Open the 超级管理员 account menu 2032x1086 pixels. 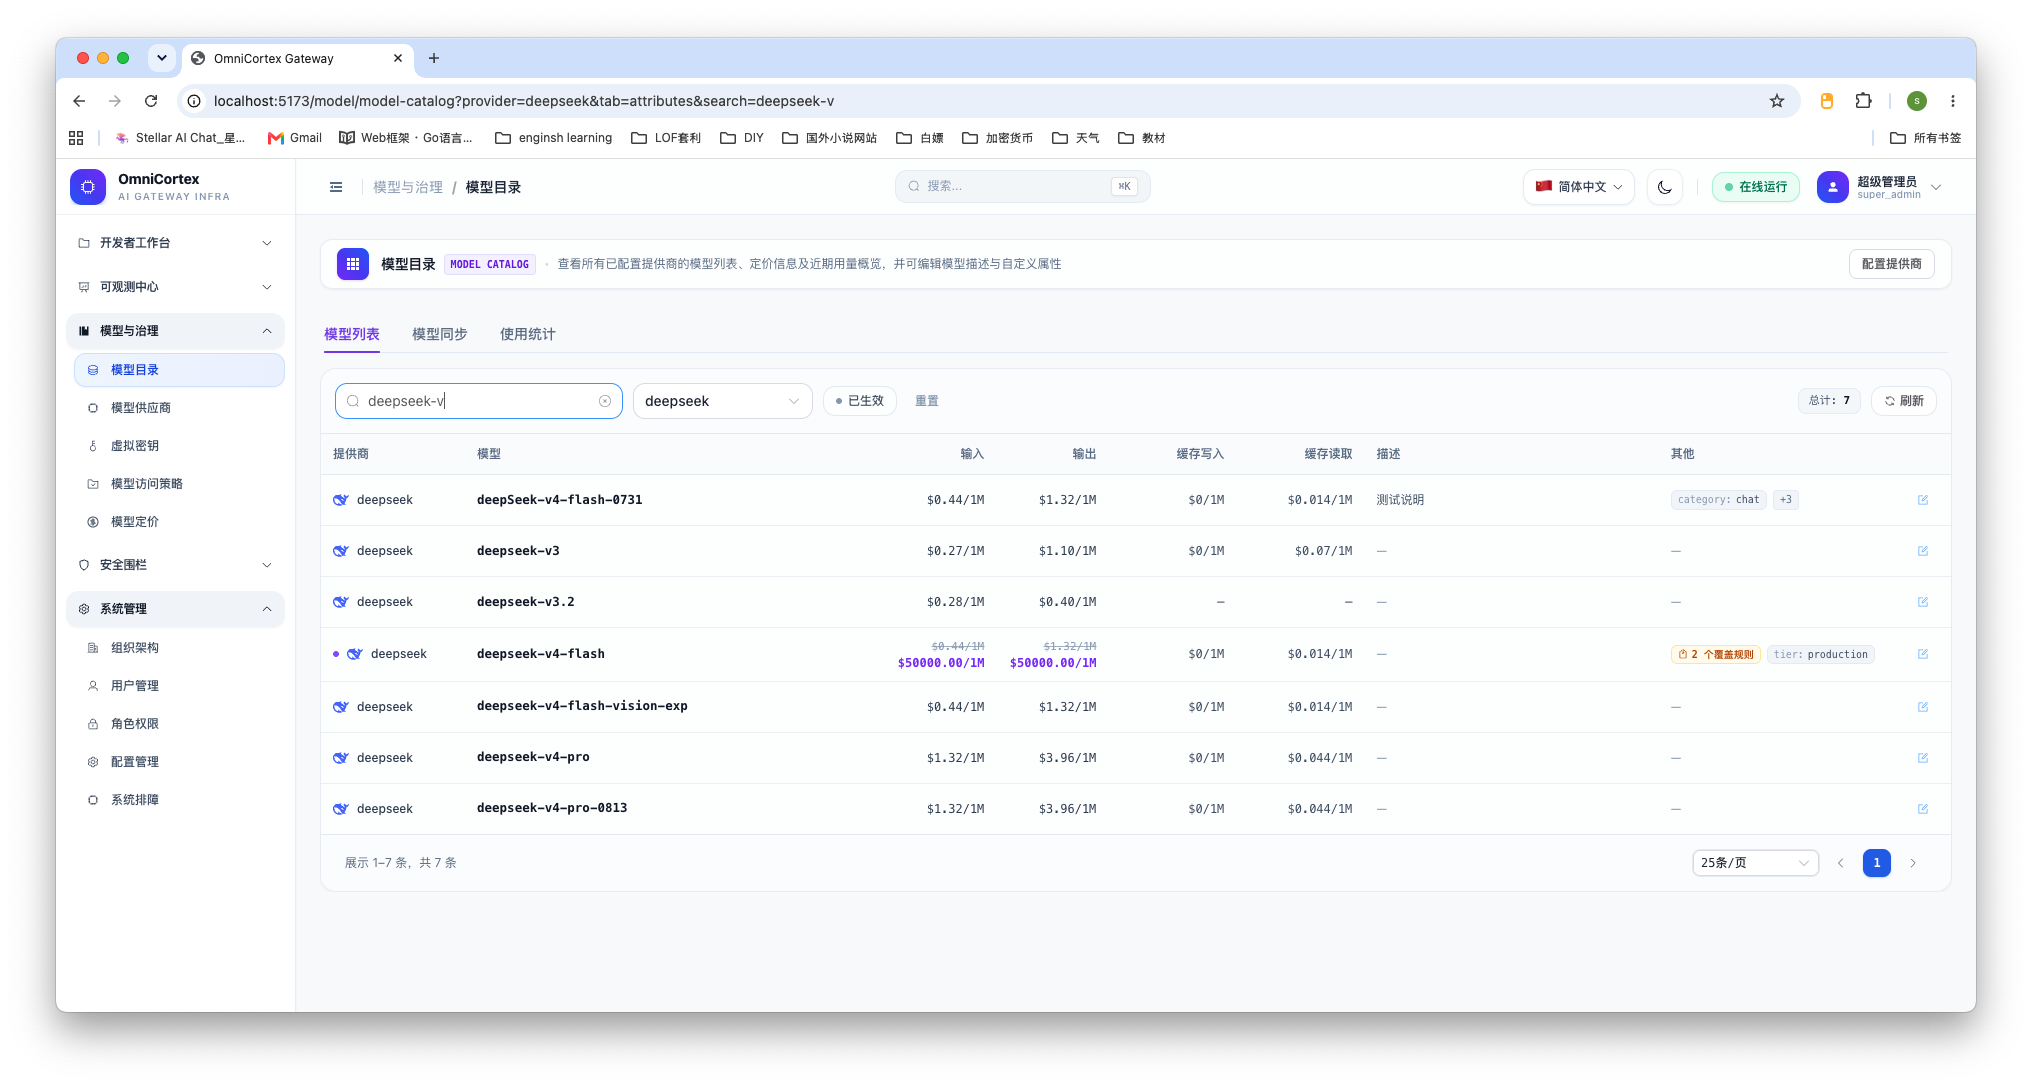tap(1880, 187)
